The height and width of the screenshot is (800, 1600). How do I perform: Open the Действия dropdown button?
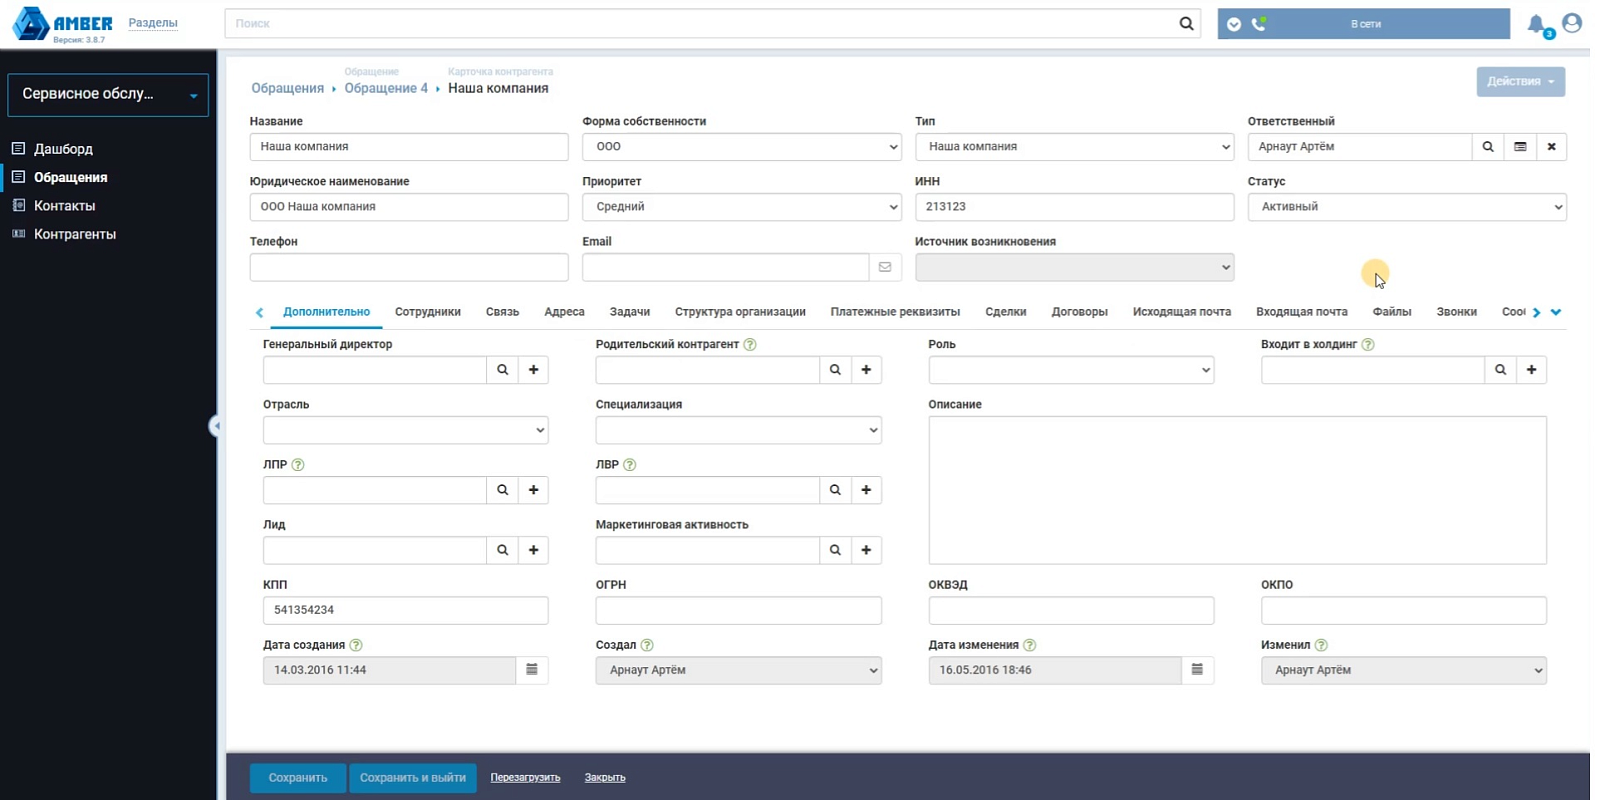pyautogui.click(x=1520, y=82)
